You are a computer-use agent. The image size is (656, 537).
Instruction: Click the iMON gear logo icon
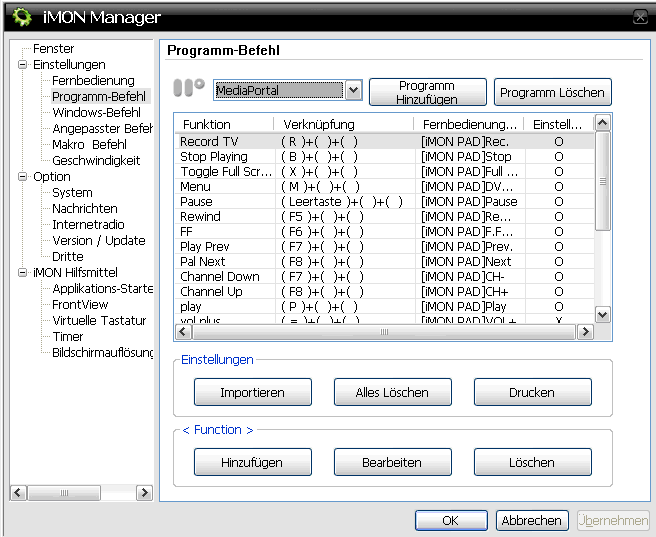[22, 17]
